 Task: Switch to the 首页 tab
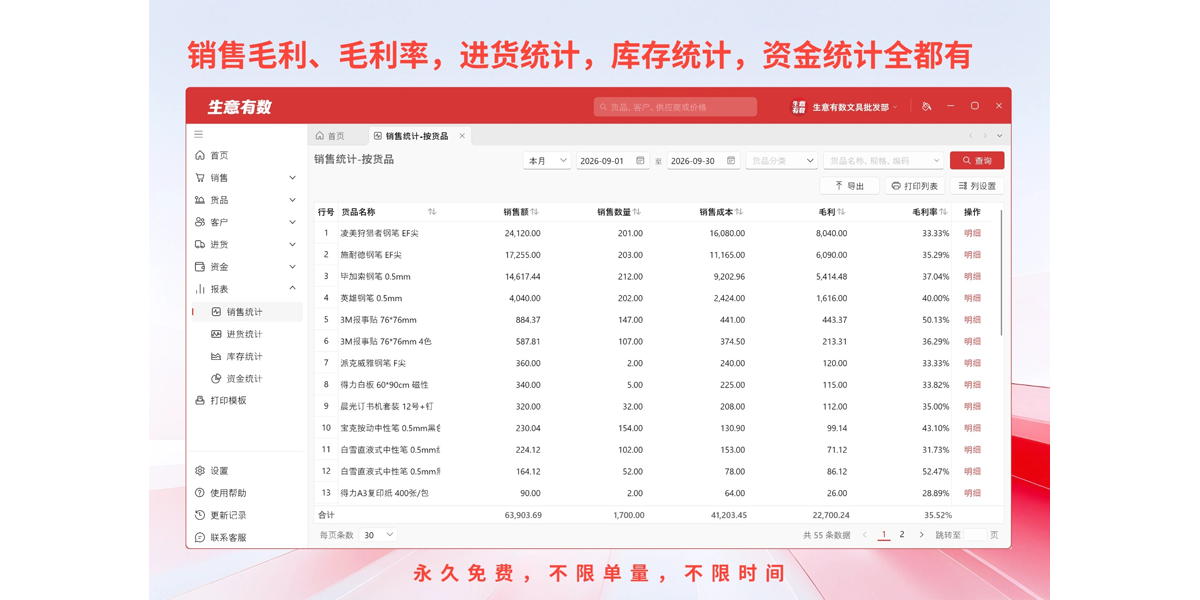click(331, 136)
